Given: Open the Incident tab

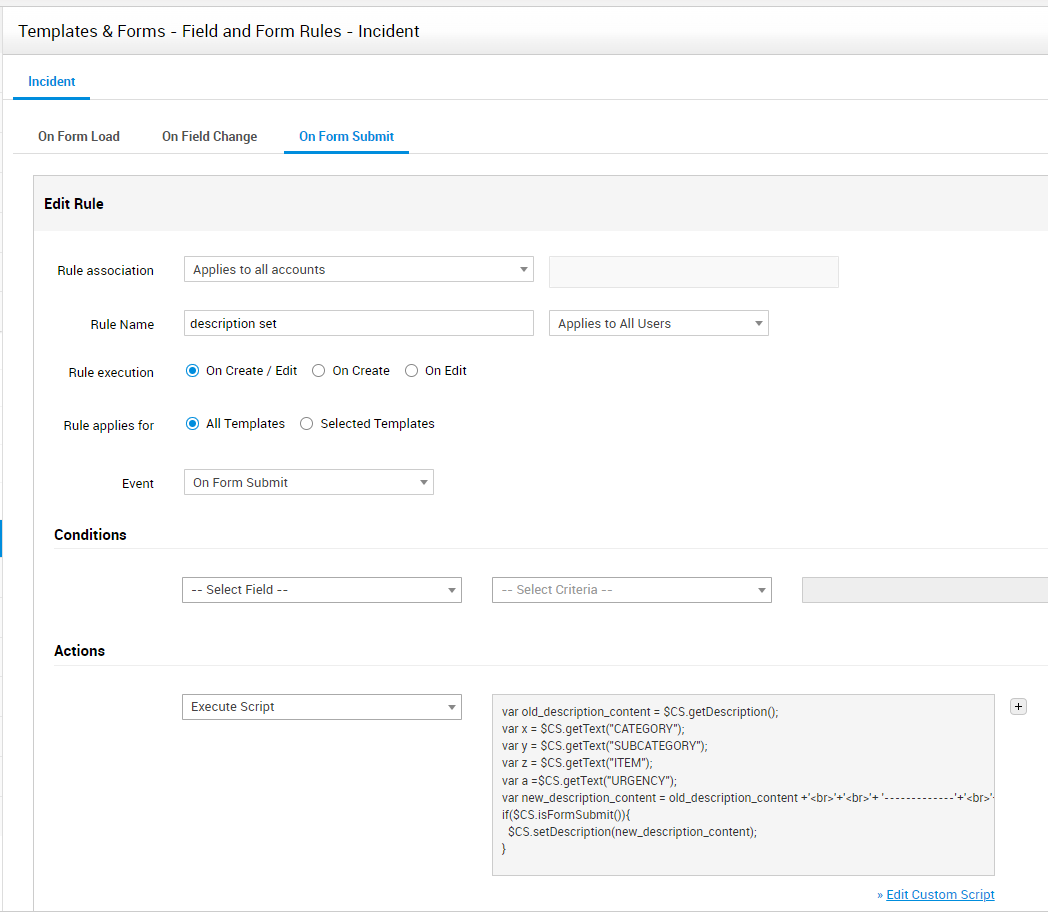Looking at the screenshot, I should (x=51, y=81).
